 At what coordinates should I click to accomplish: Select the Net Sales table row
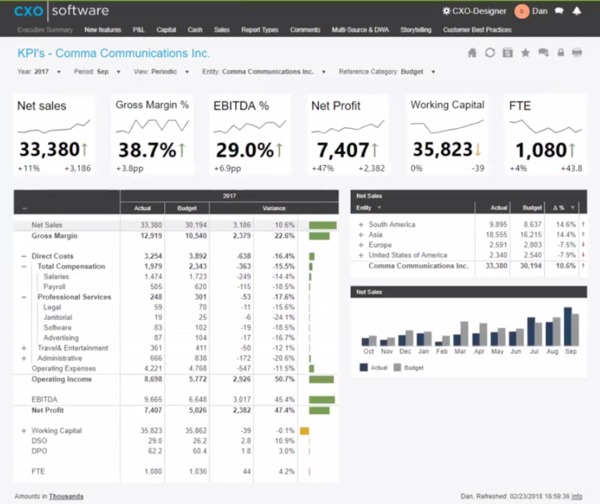(176, 225)
